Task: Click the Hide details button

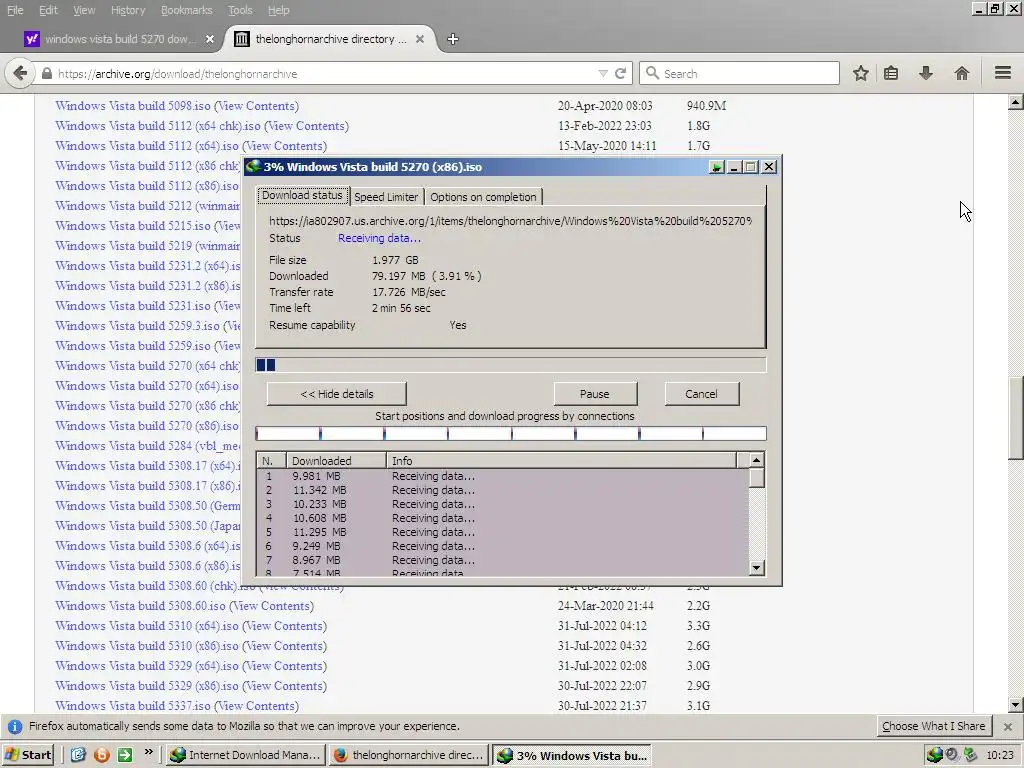Action: click(x=337, y=394)
